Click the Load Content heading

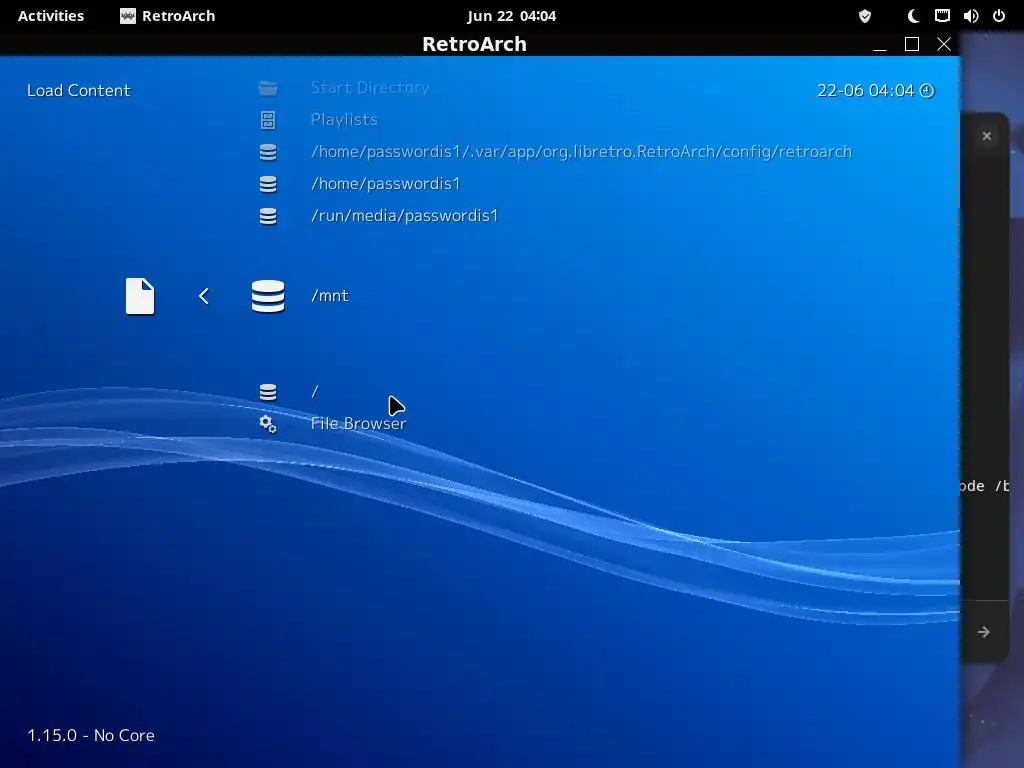coord(78,90)
